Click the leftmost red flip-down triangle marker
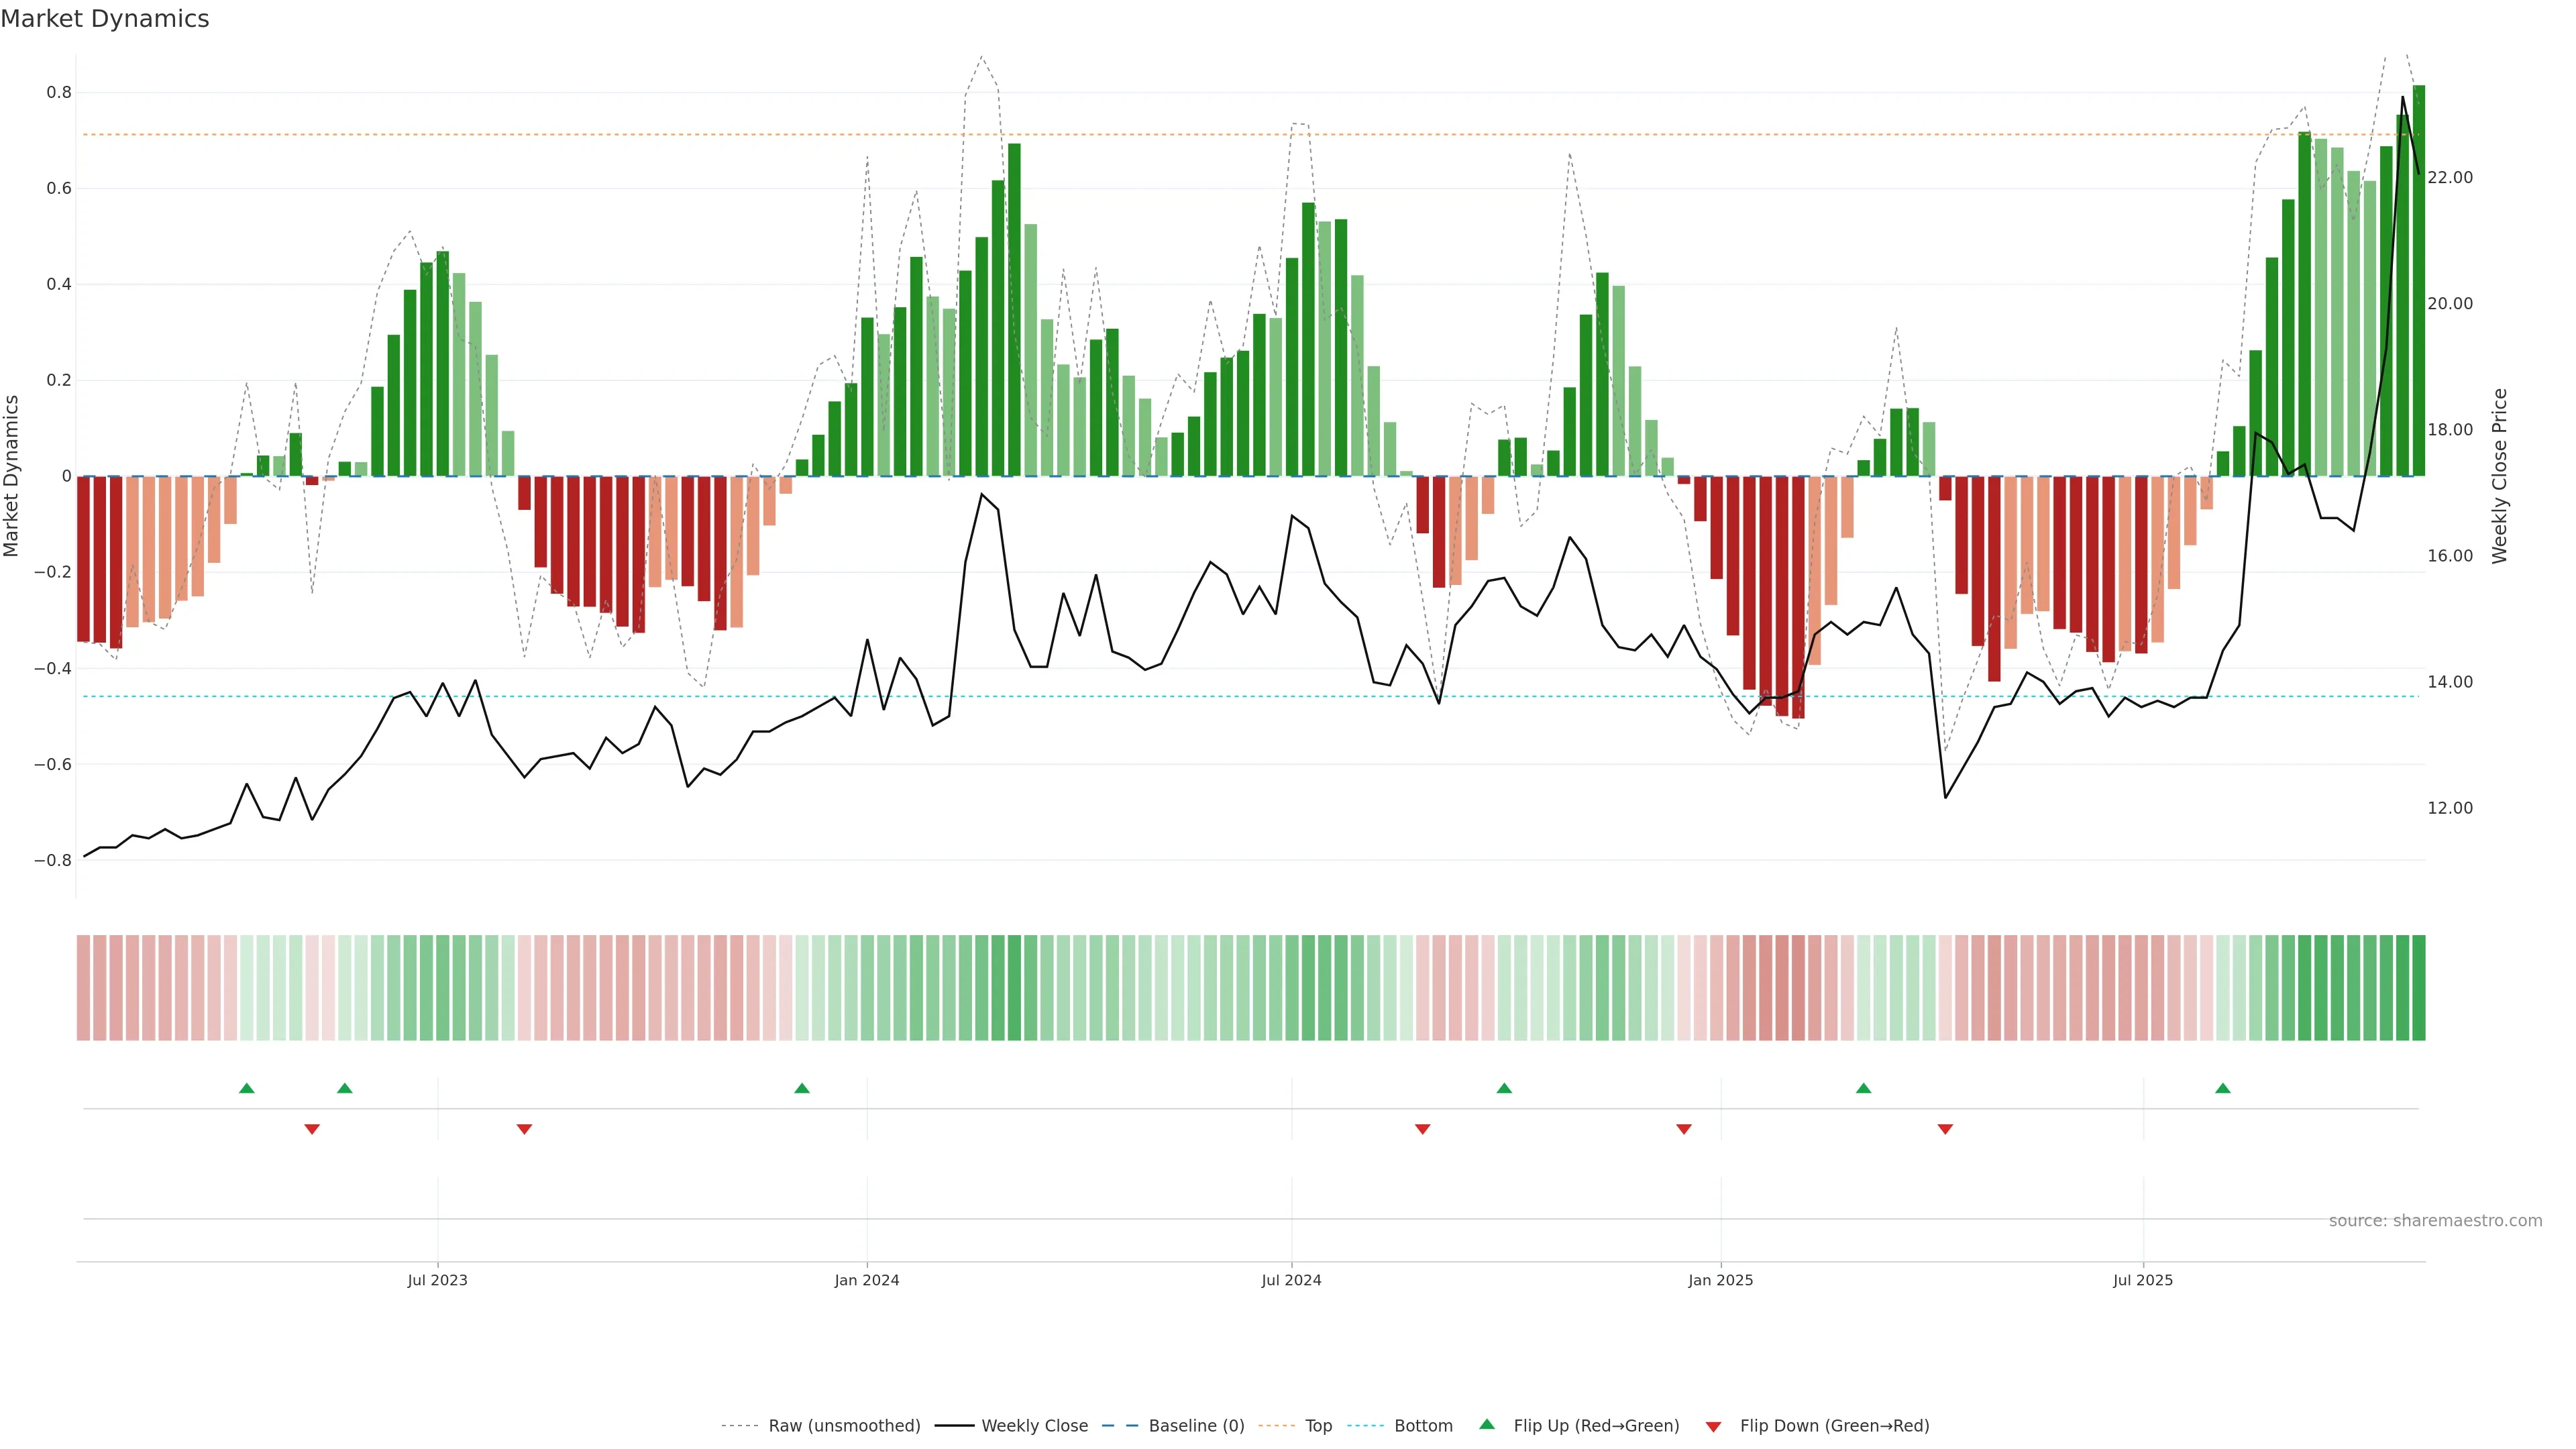The width and height of the screenshot is (2576, 1449). pyautogui.click(x=312, y=1129)
